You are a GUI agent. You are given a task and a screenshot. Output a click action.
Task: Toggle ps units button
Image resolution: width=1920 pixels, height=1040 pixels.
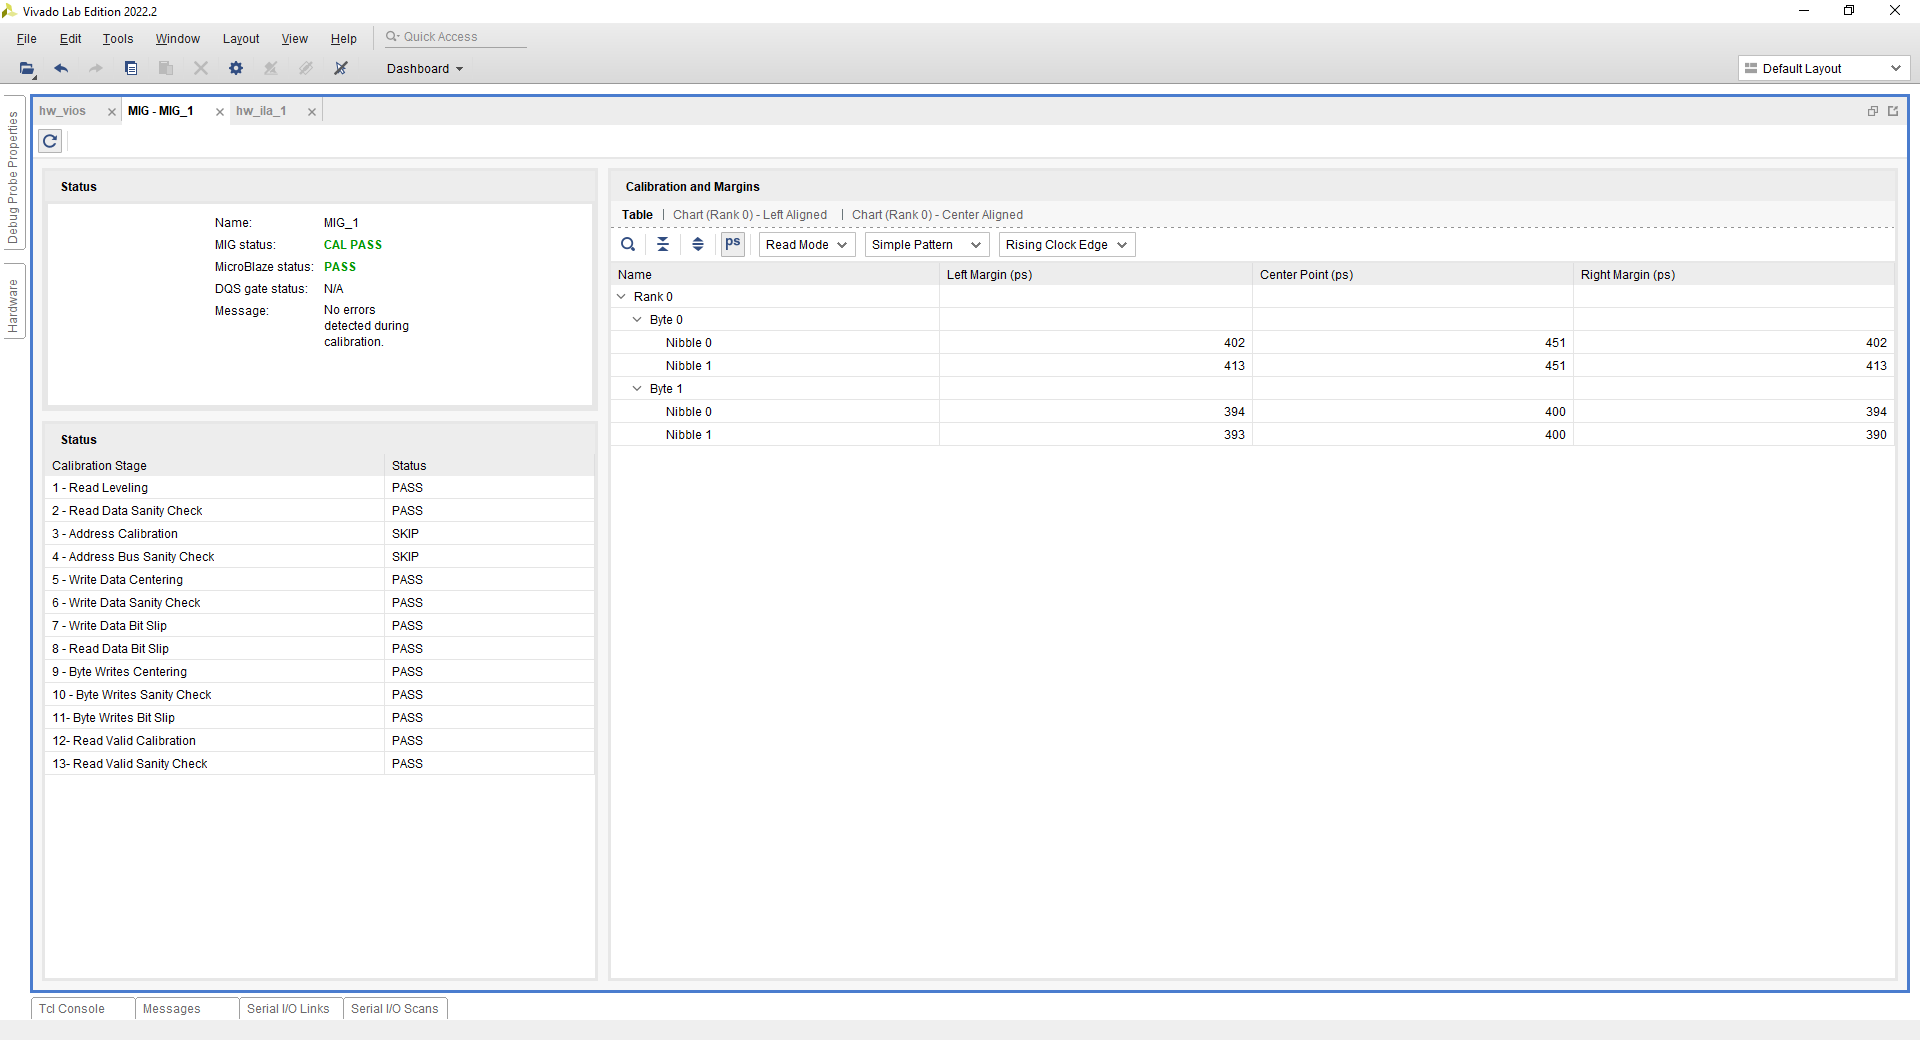tap(733, 244)
